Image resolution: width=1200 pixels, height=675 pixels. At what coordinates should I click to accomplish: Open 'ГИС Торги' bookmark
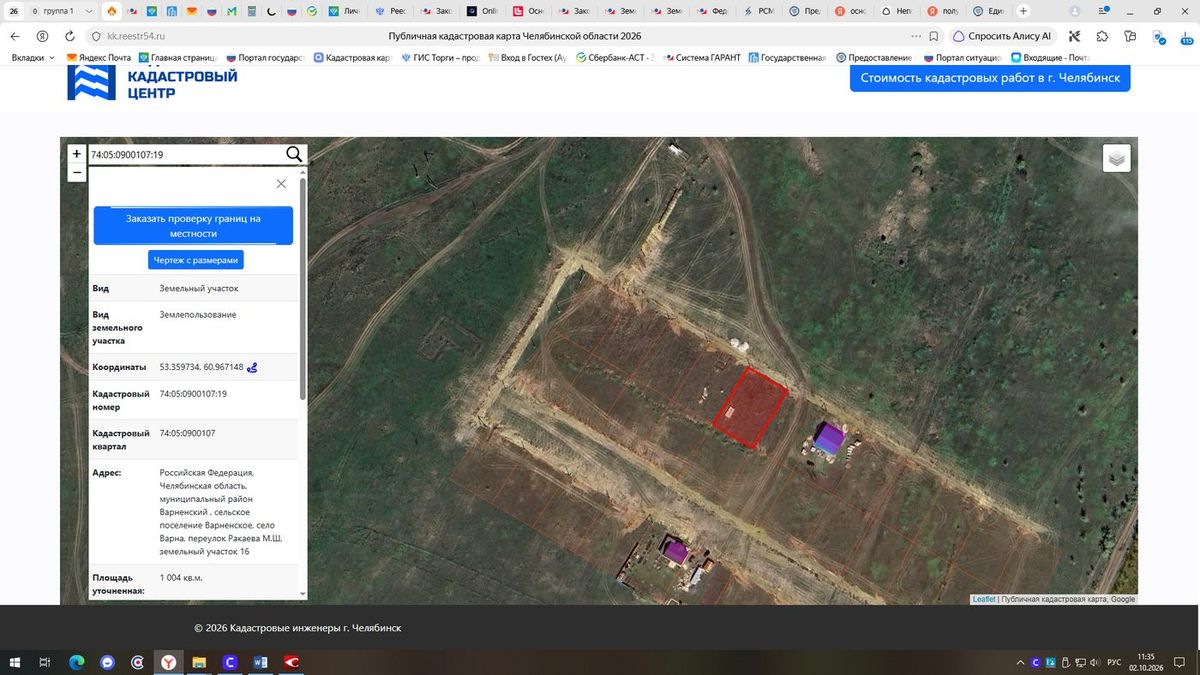click(x=440, y=58)
